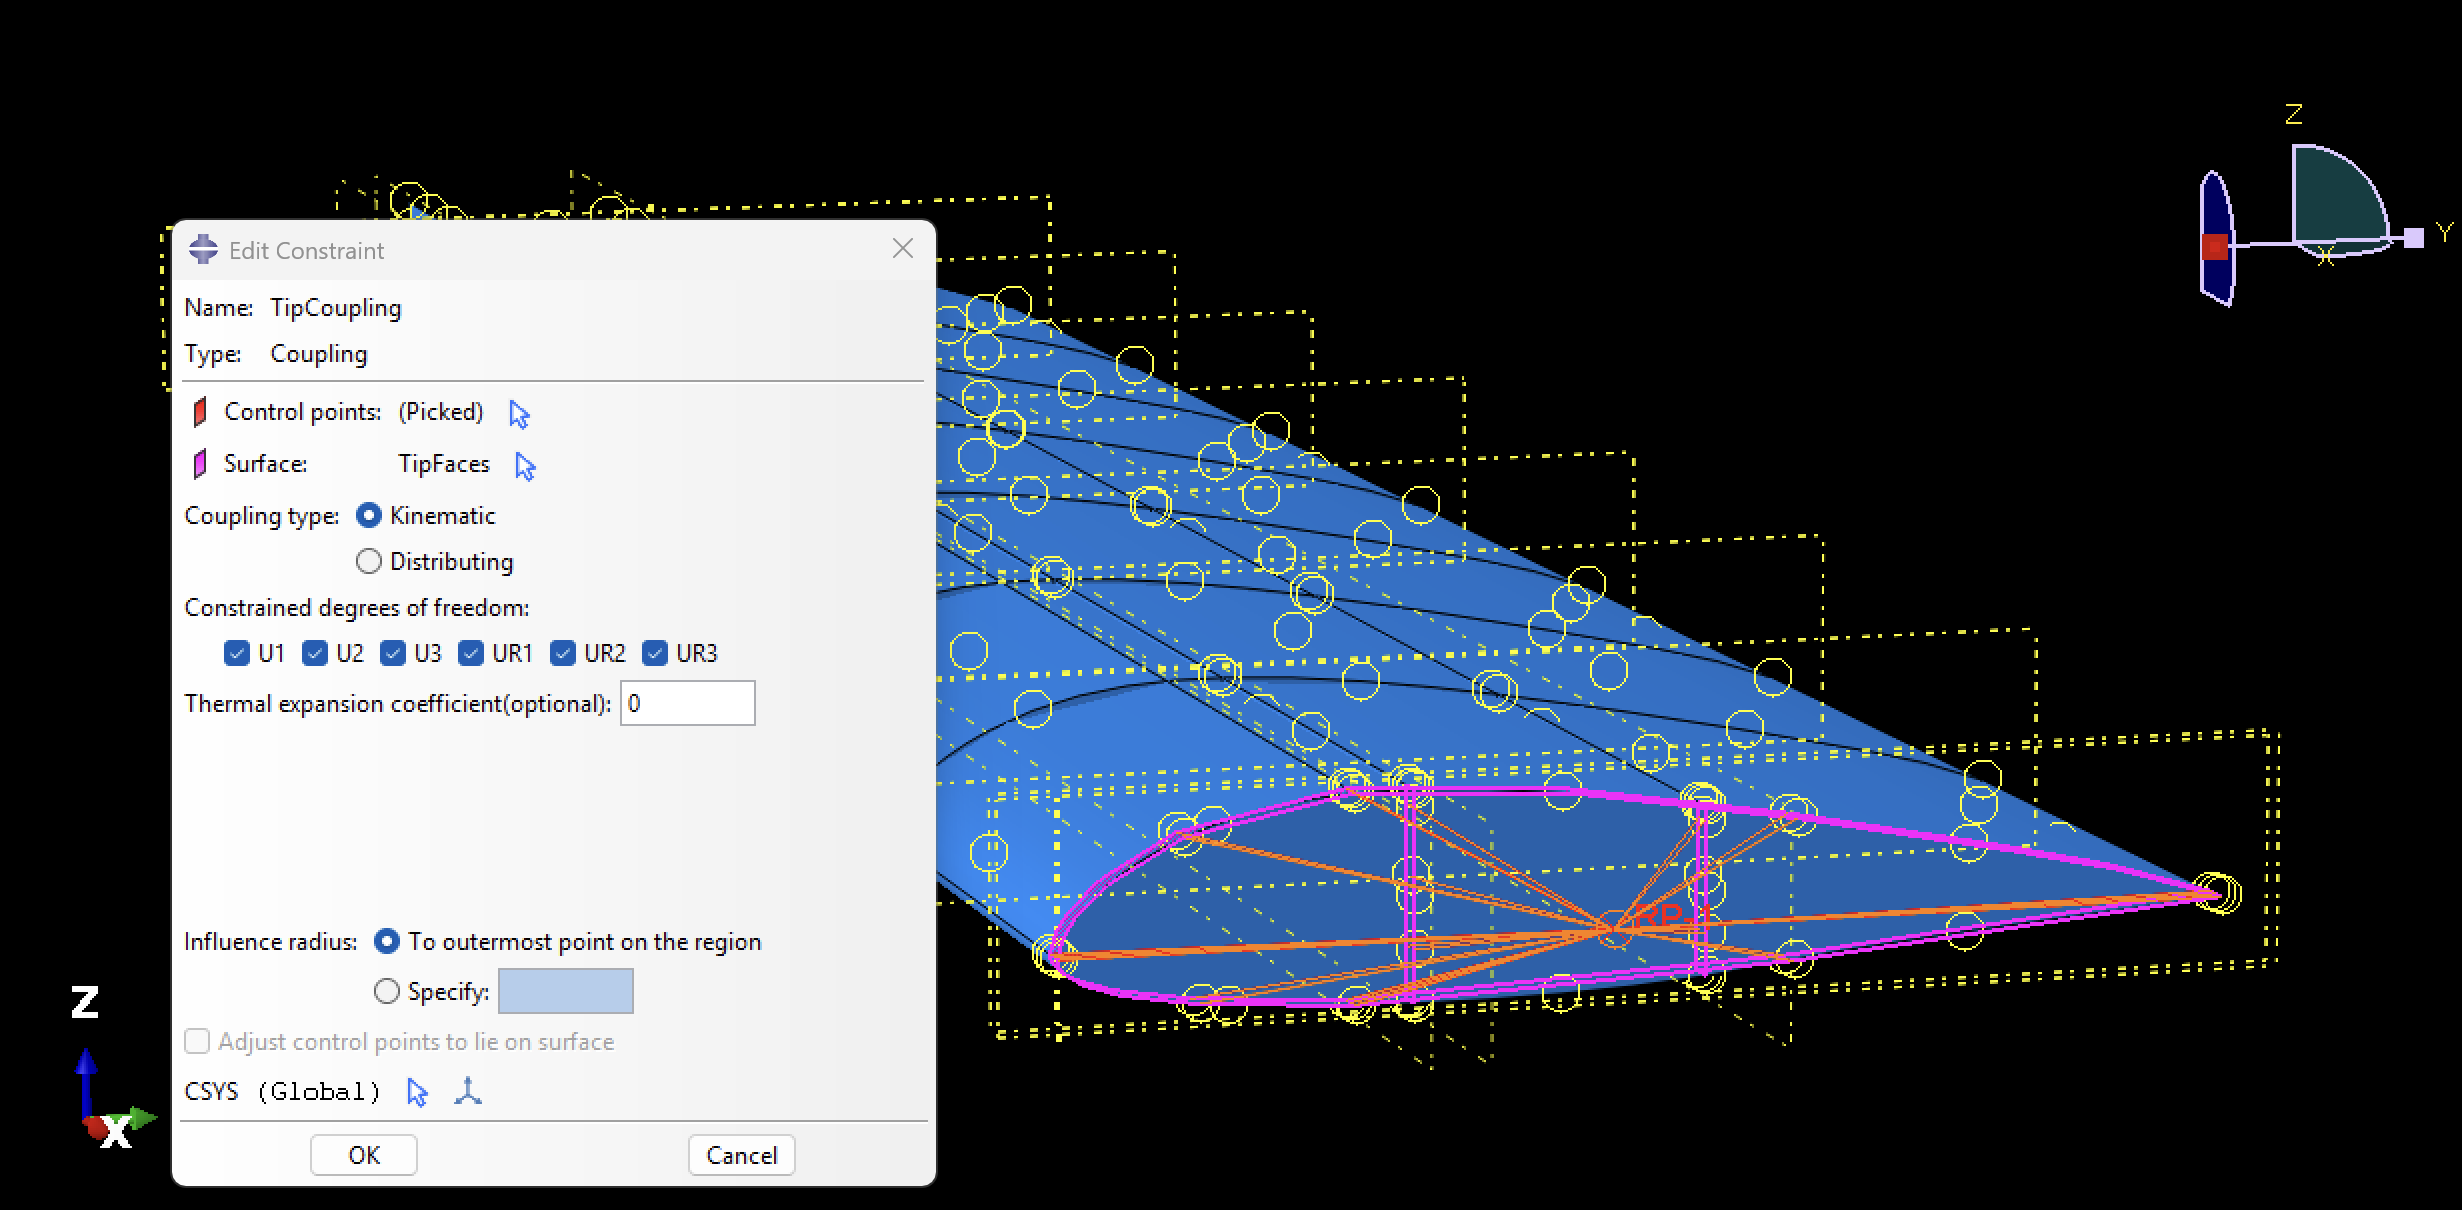The image size is (2462, 1210).
Task: Select Kinematic coupling type
Action: (x=369, y=516)
